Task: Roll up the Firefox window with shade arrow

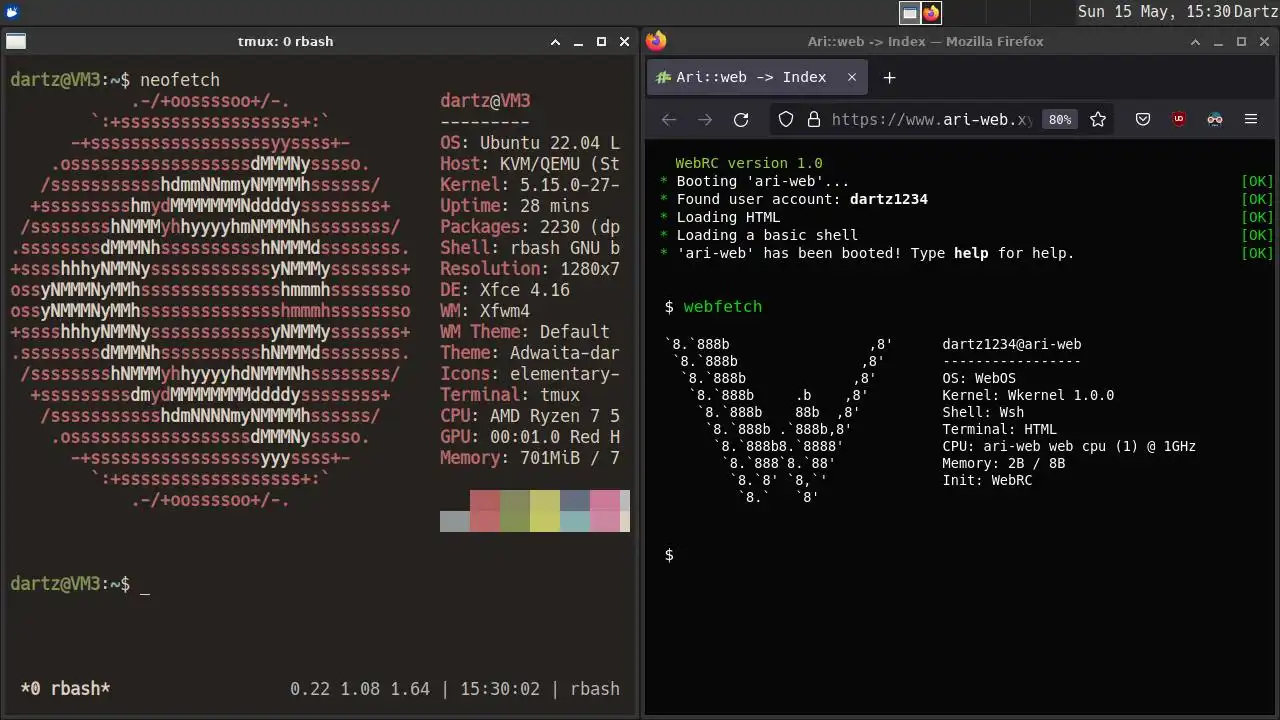Action: (1195, 42)
